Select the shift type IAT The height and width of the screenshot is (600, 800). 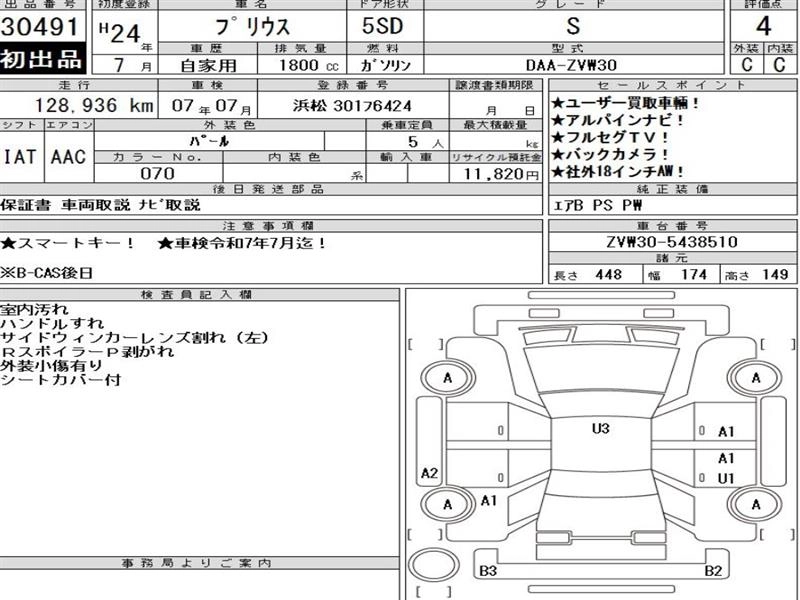point(20,157)
